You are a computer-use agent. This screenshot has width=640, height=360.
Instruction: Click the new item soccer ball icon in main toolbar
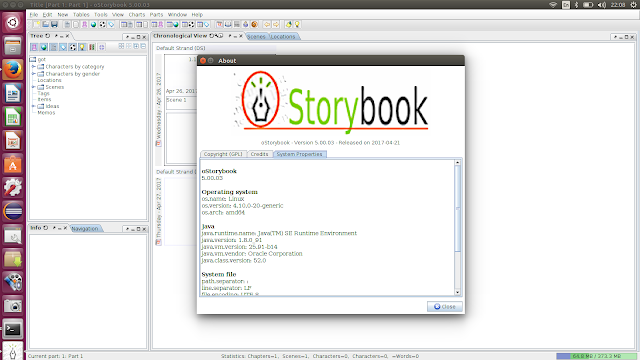(x=102, y=24)
